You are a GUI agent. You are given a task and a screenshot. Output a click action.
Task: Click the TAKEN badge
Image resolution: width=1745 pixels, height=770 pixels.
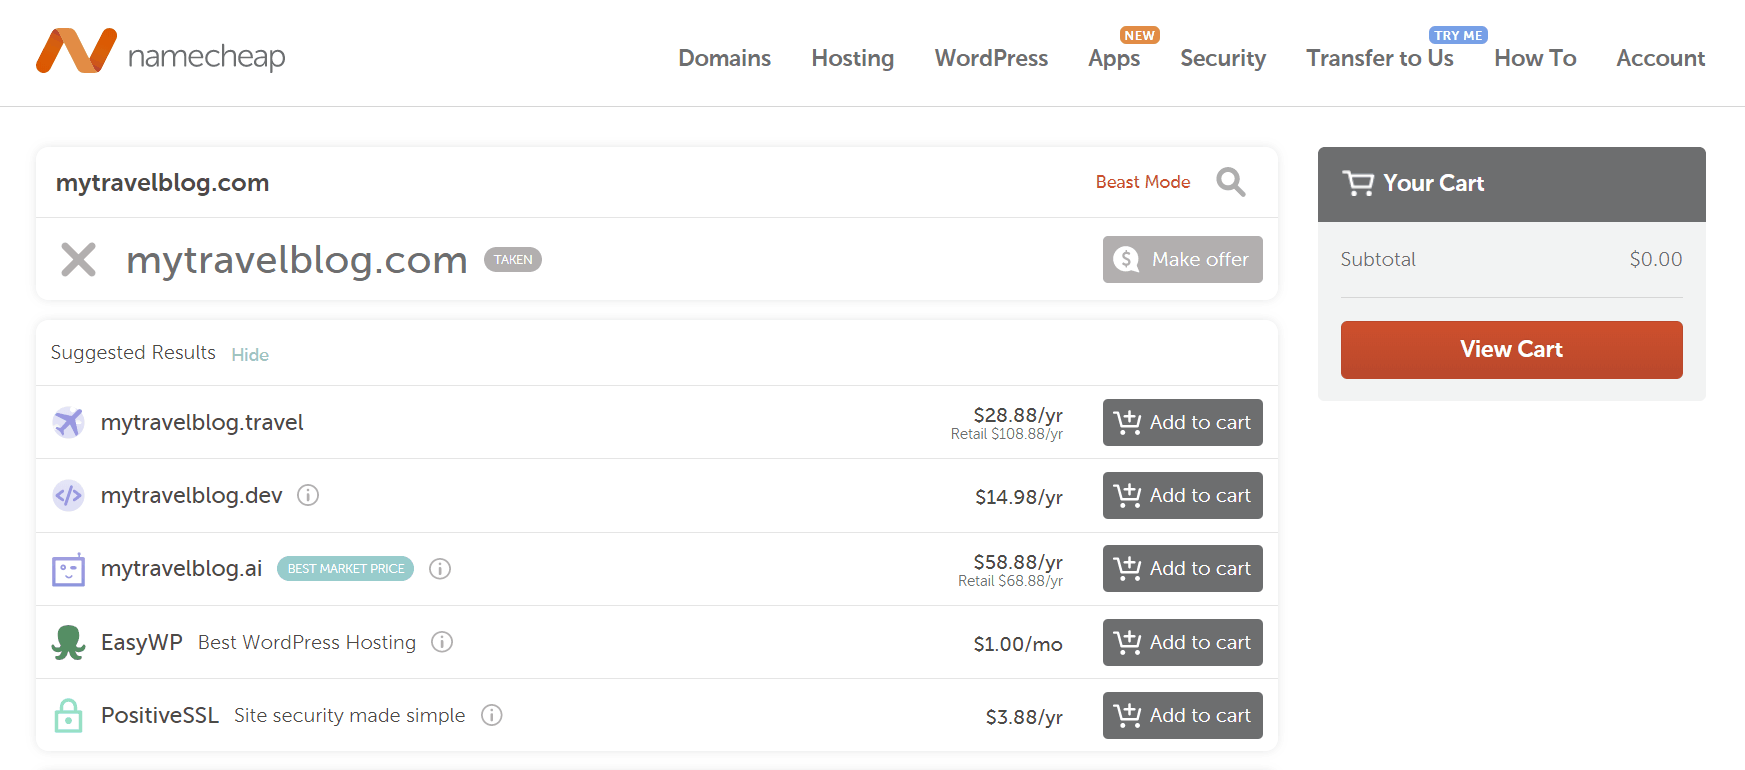coord(513,260)
